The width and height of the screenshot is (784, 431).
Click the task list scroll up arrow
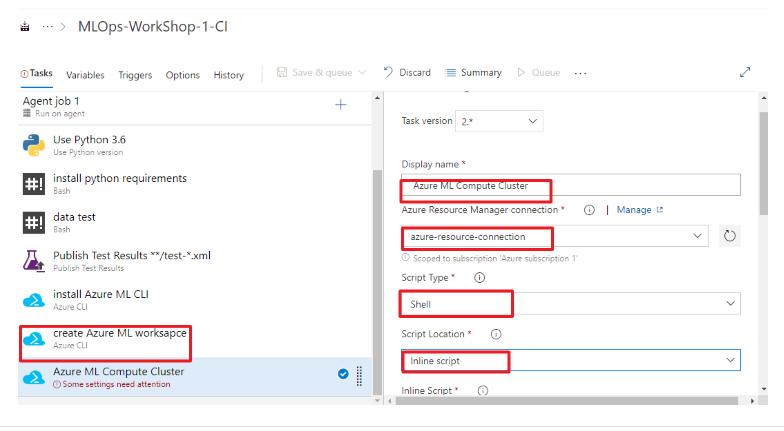(x=377, y=98)
